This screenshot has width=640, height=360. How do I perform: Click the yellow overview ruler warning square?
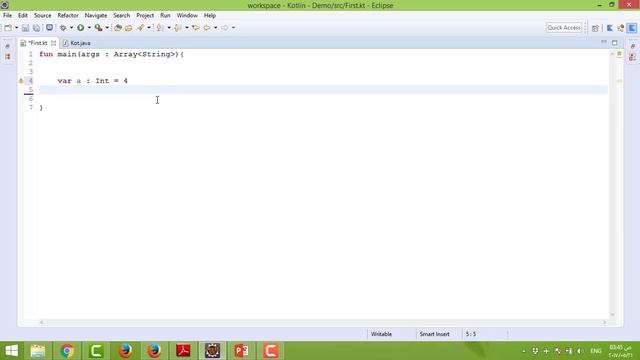point(619,54)
